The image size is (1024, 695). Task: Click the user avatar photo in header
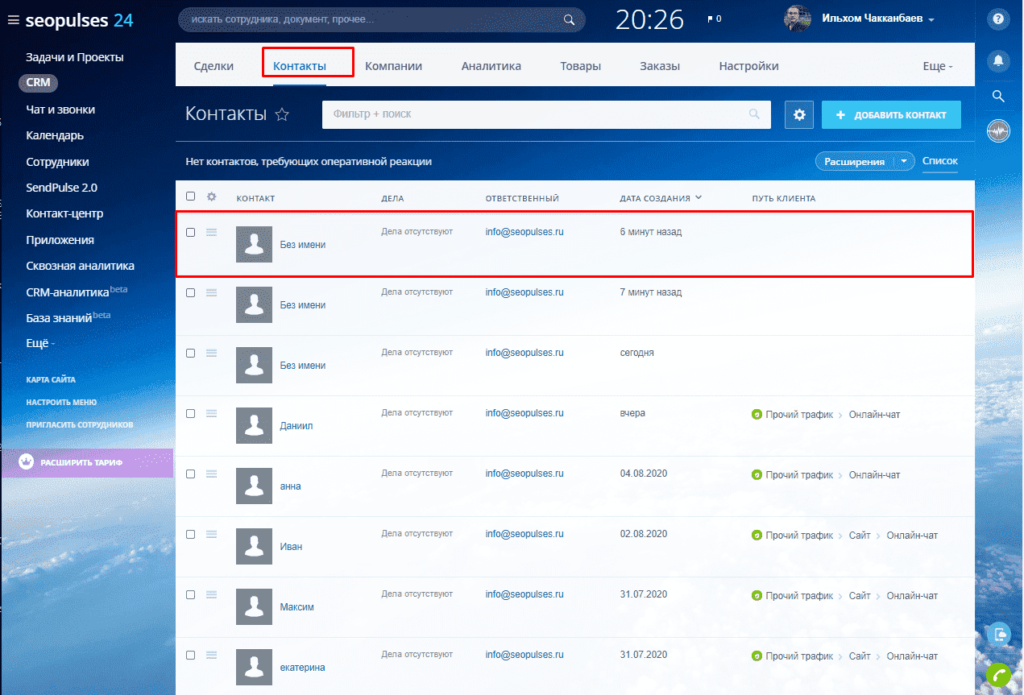point(797,19)
